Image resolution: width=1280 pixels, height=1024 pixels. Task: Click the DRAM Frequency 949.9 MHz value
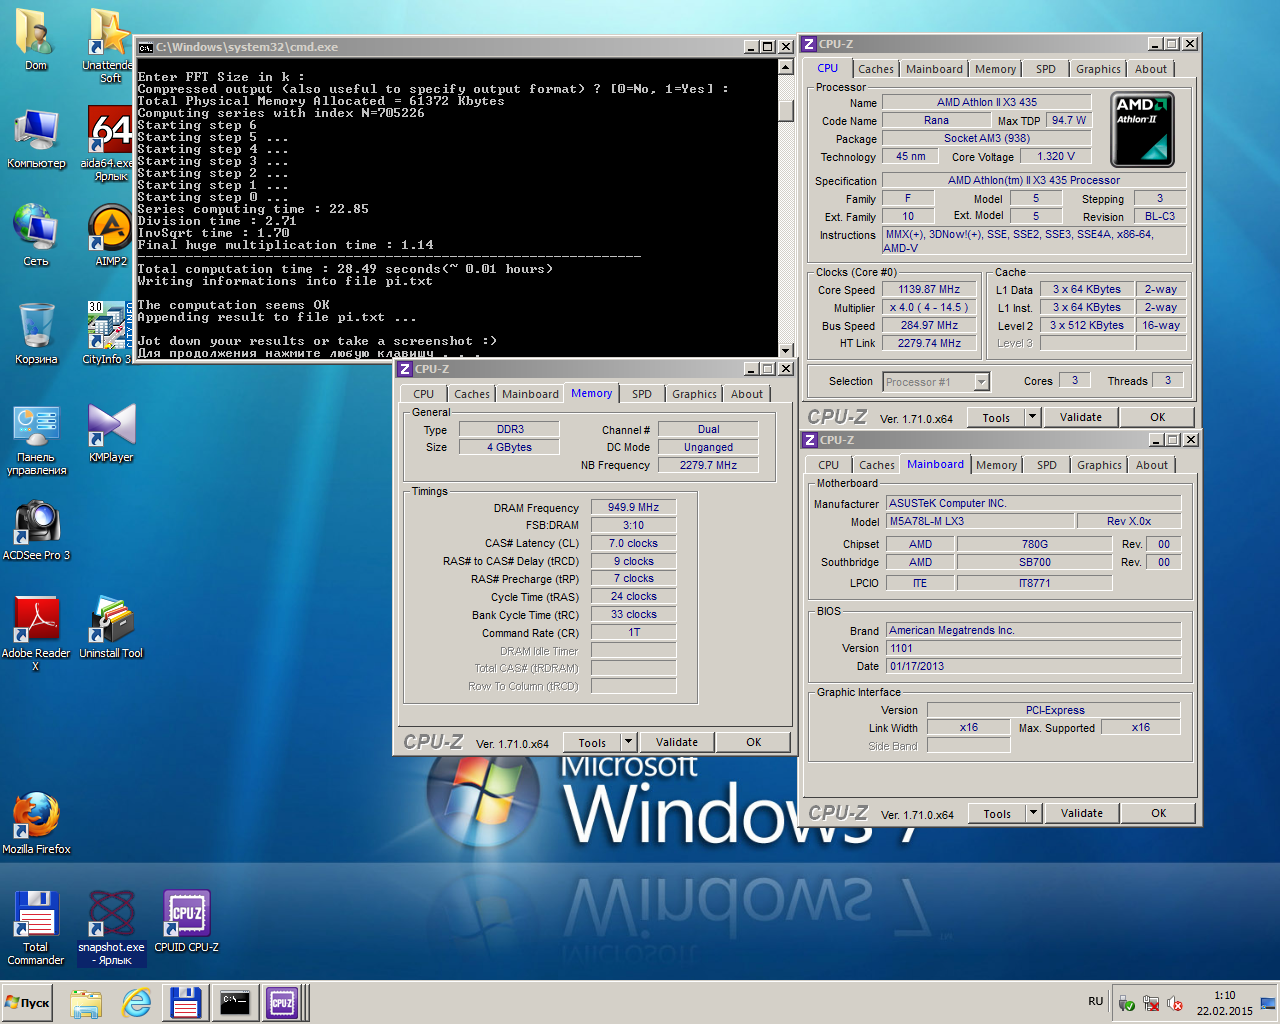(x=633, y=507)
